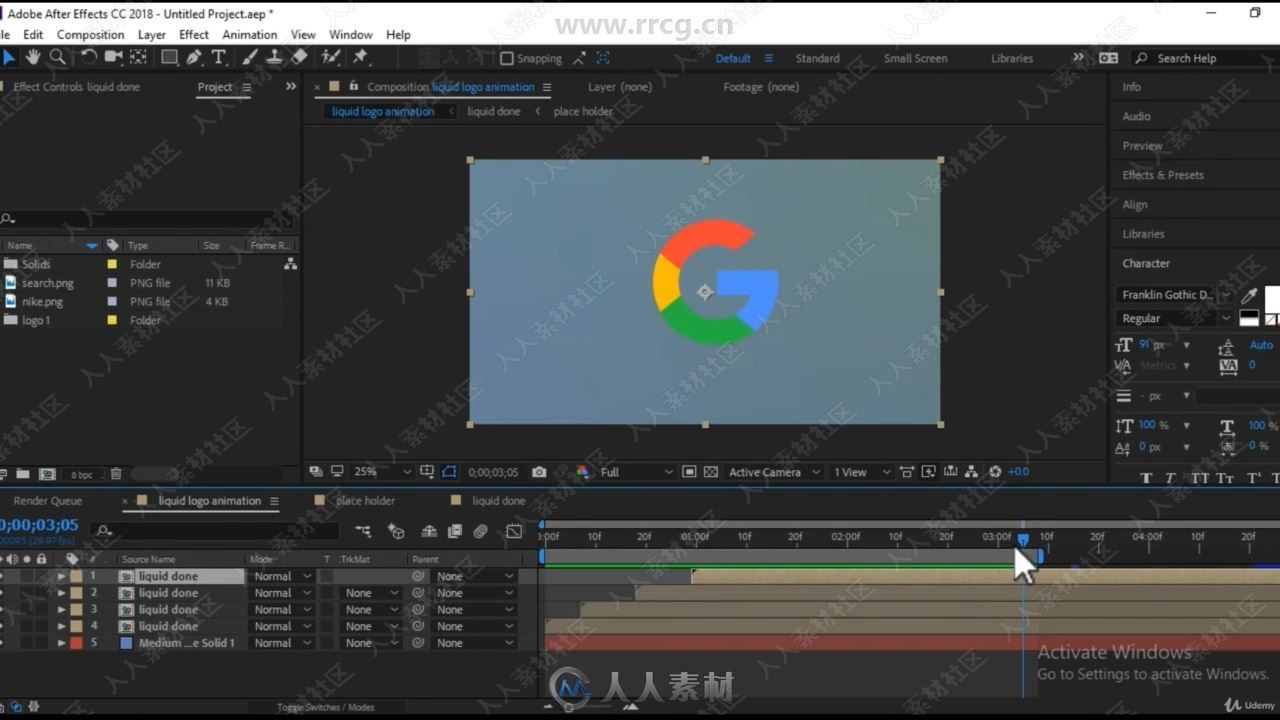Open the 25% magnification dropdown
This screenshot has width=1280, height=720.
(x=382, y=472)
